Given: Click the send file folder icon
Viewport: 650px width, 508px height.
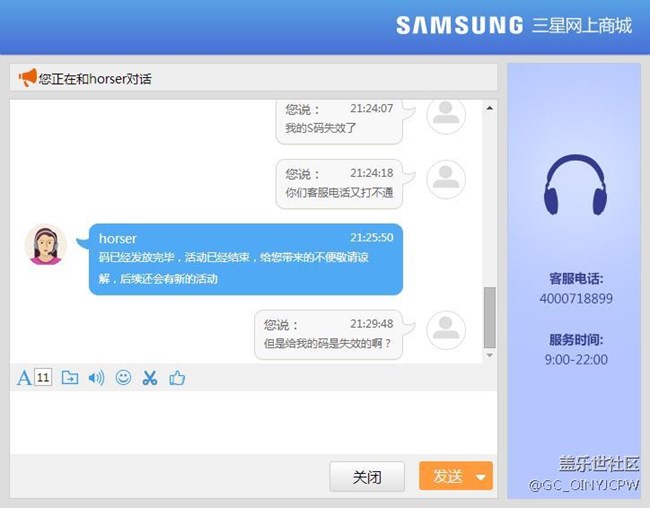Looking at the screenshot, I should tap(70, 377).
